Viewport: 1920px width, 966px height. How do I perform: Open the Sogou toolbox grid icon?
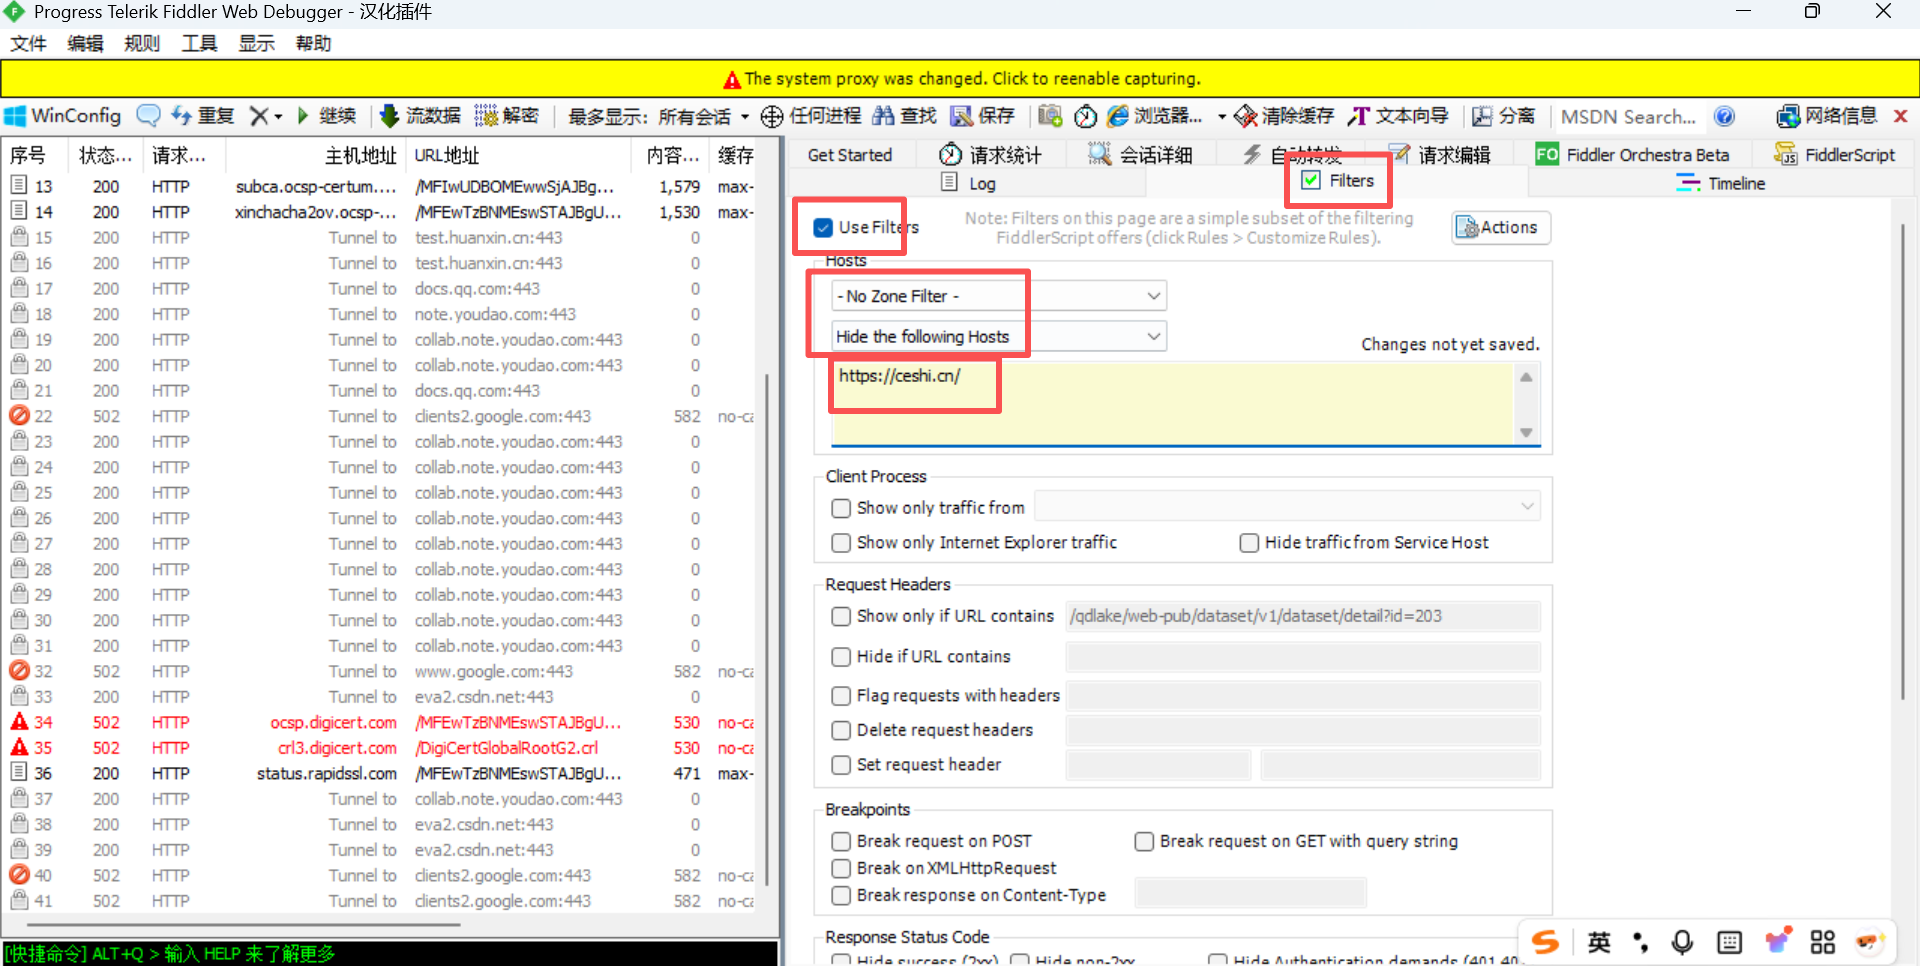(1823, 942)
